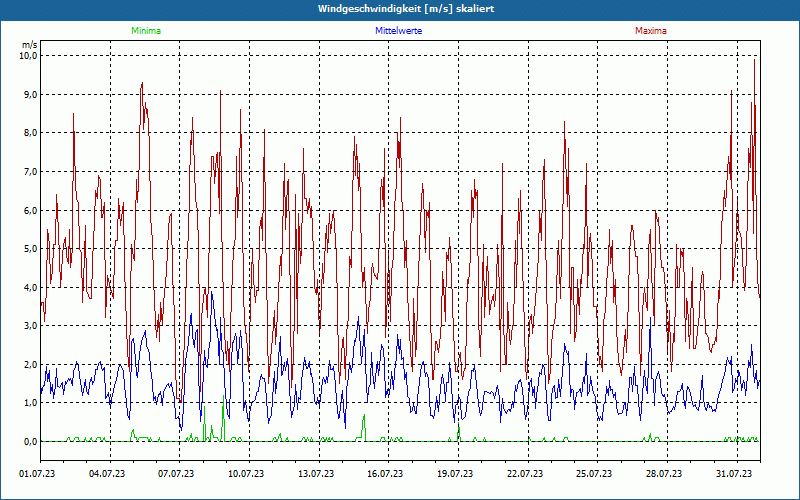This screenshot has height=500, width=800.
Task: Click the chart title Windgeschwindigkeit [m/s] skaliert
Action: coord(406,9)
